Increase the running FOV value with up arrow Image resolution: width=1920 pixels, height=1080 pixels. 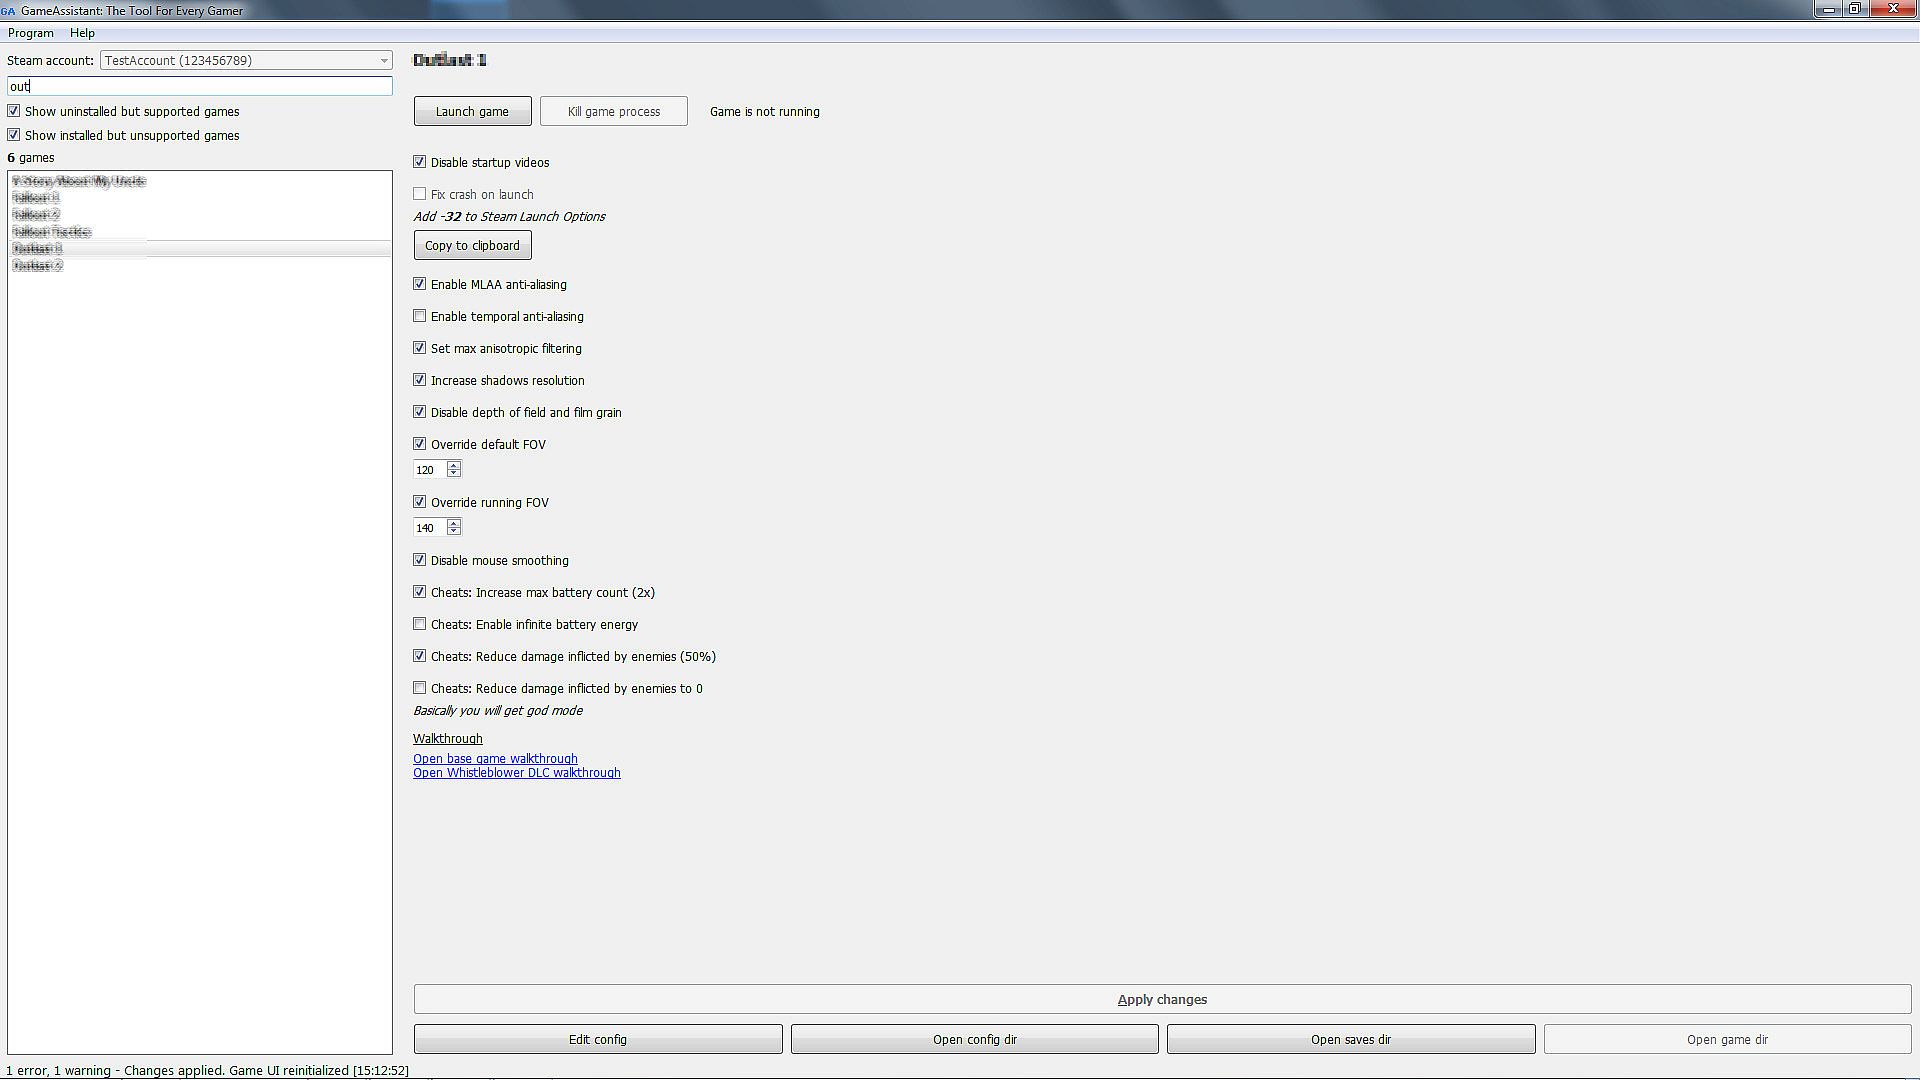click(x=454, y=523)
